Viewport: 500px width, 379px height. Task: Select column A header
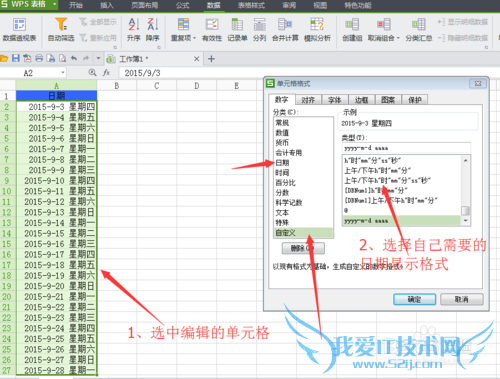point(56,86)
